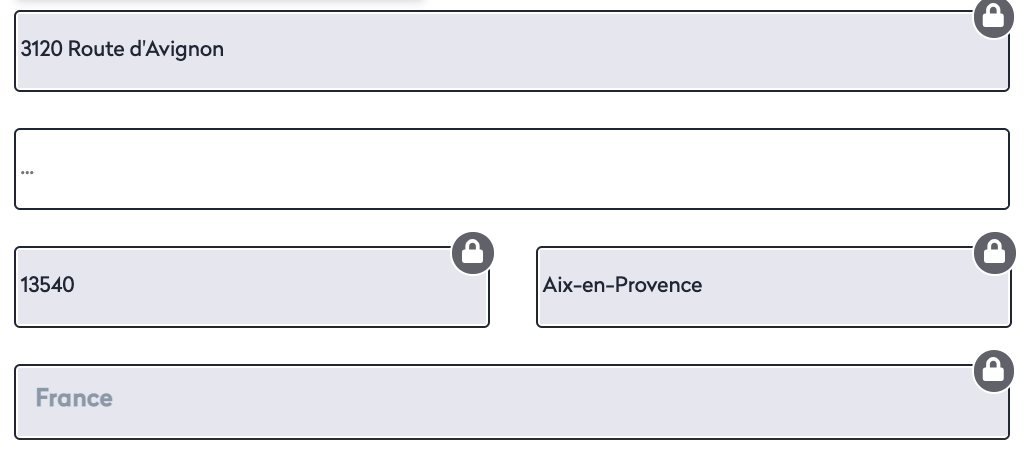Unlock the locked postal code input
Image resolution: width=1034 pixels, height=458 pixels.
pos(473,253)
